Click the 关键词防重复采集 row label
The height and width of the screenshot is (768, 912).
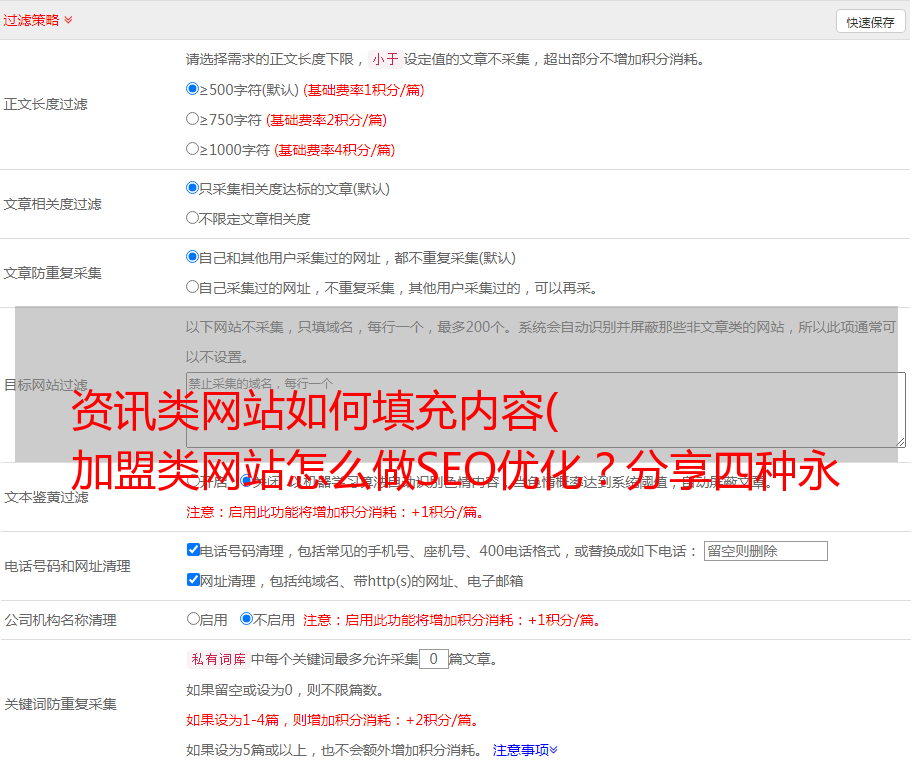[x=60, y=704]
